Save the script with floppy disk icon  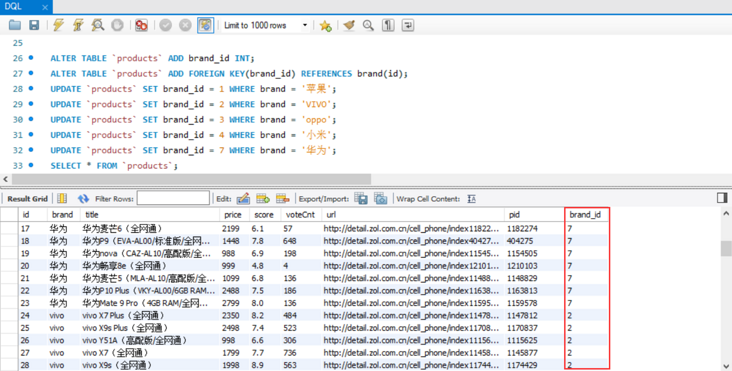[34, 25]
